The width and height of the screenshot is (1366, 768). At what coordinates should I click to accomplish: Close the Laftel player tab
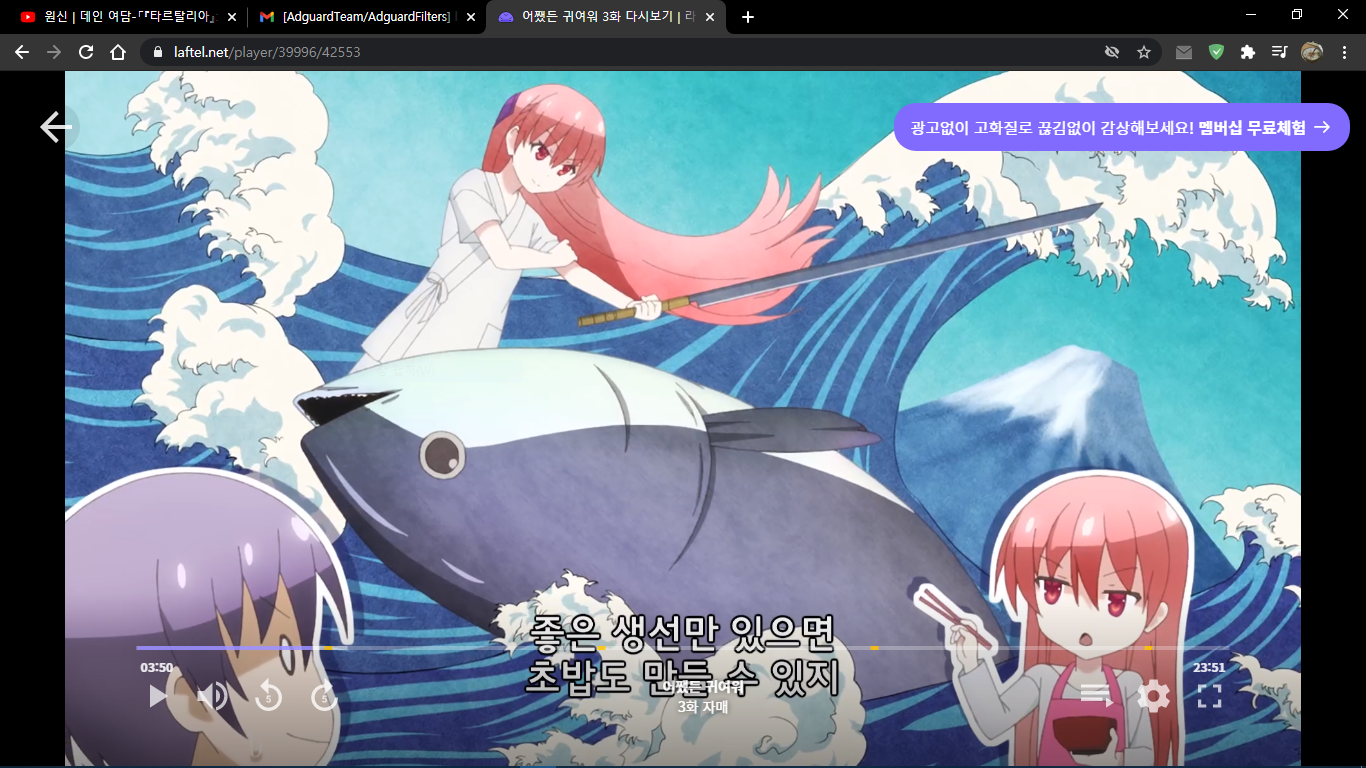pyautogui.click(x=710, y=17)
